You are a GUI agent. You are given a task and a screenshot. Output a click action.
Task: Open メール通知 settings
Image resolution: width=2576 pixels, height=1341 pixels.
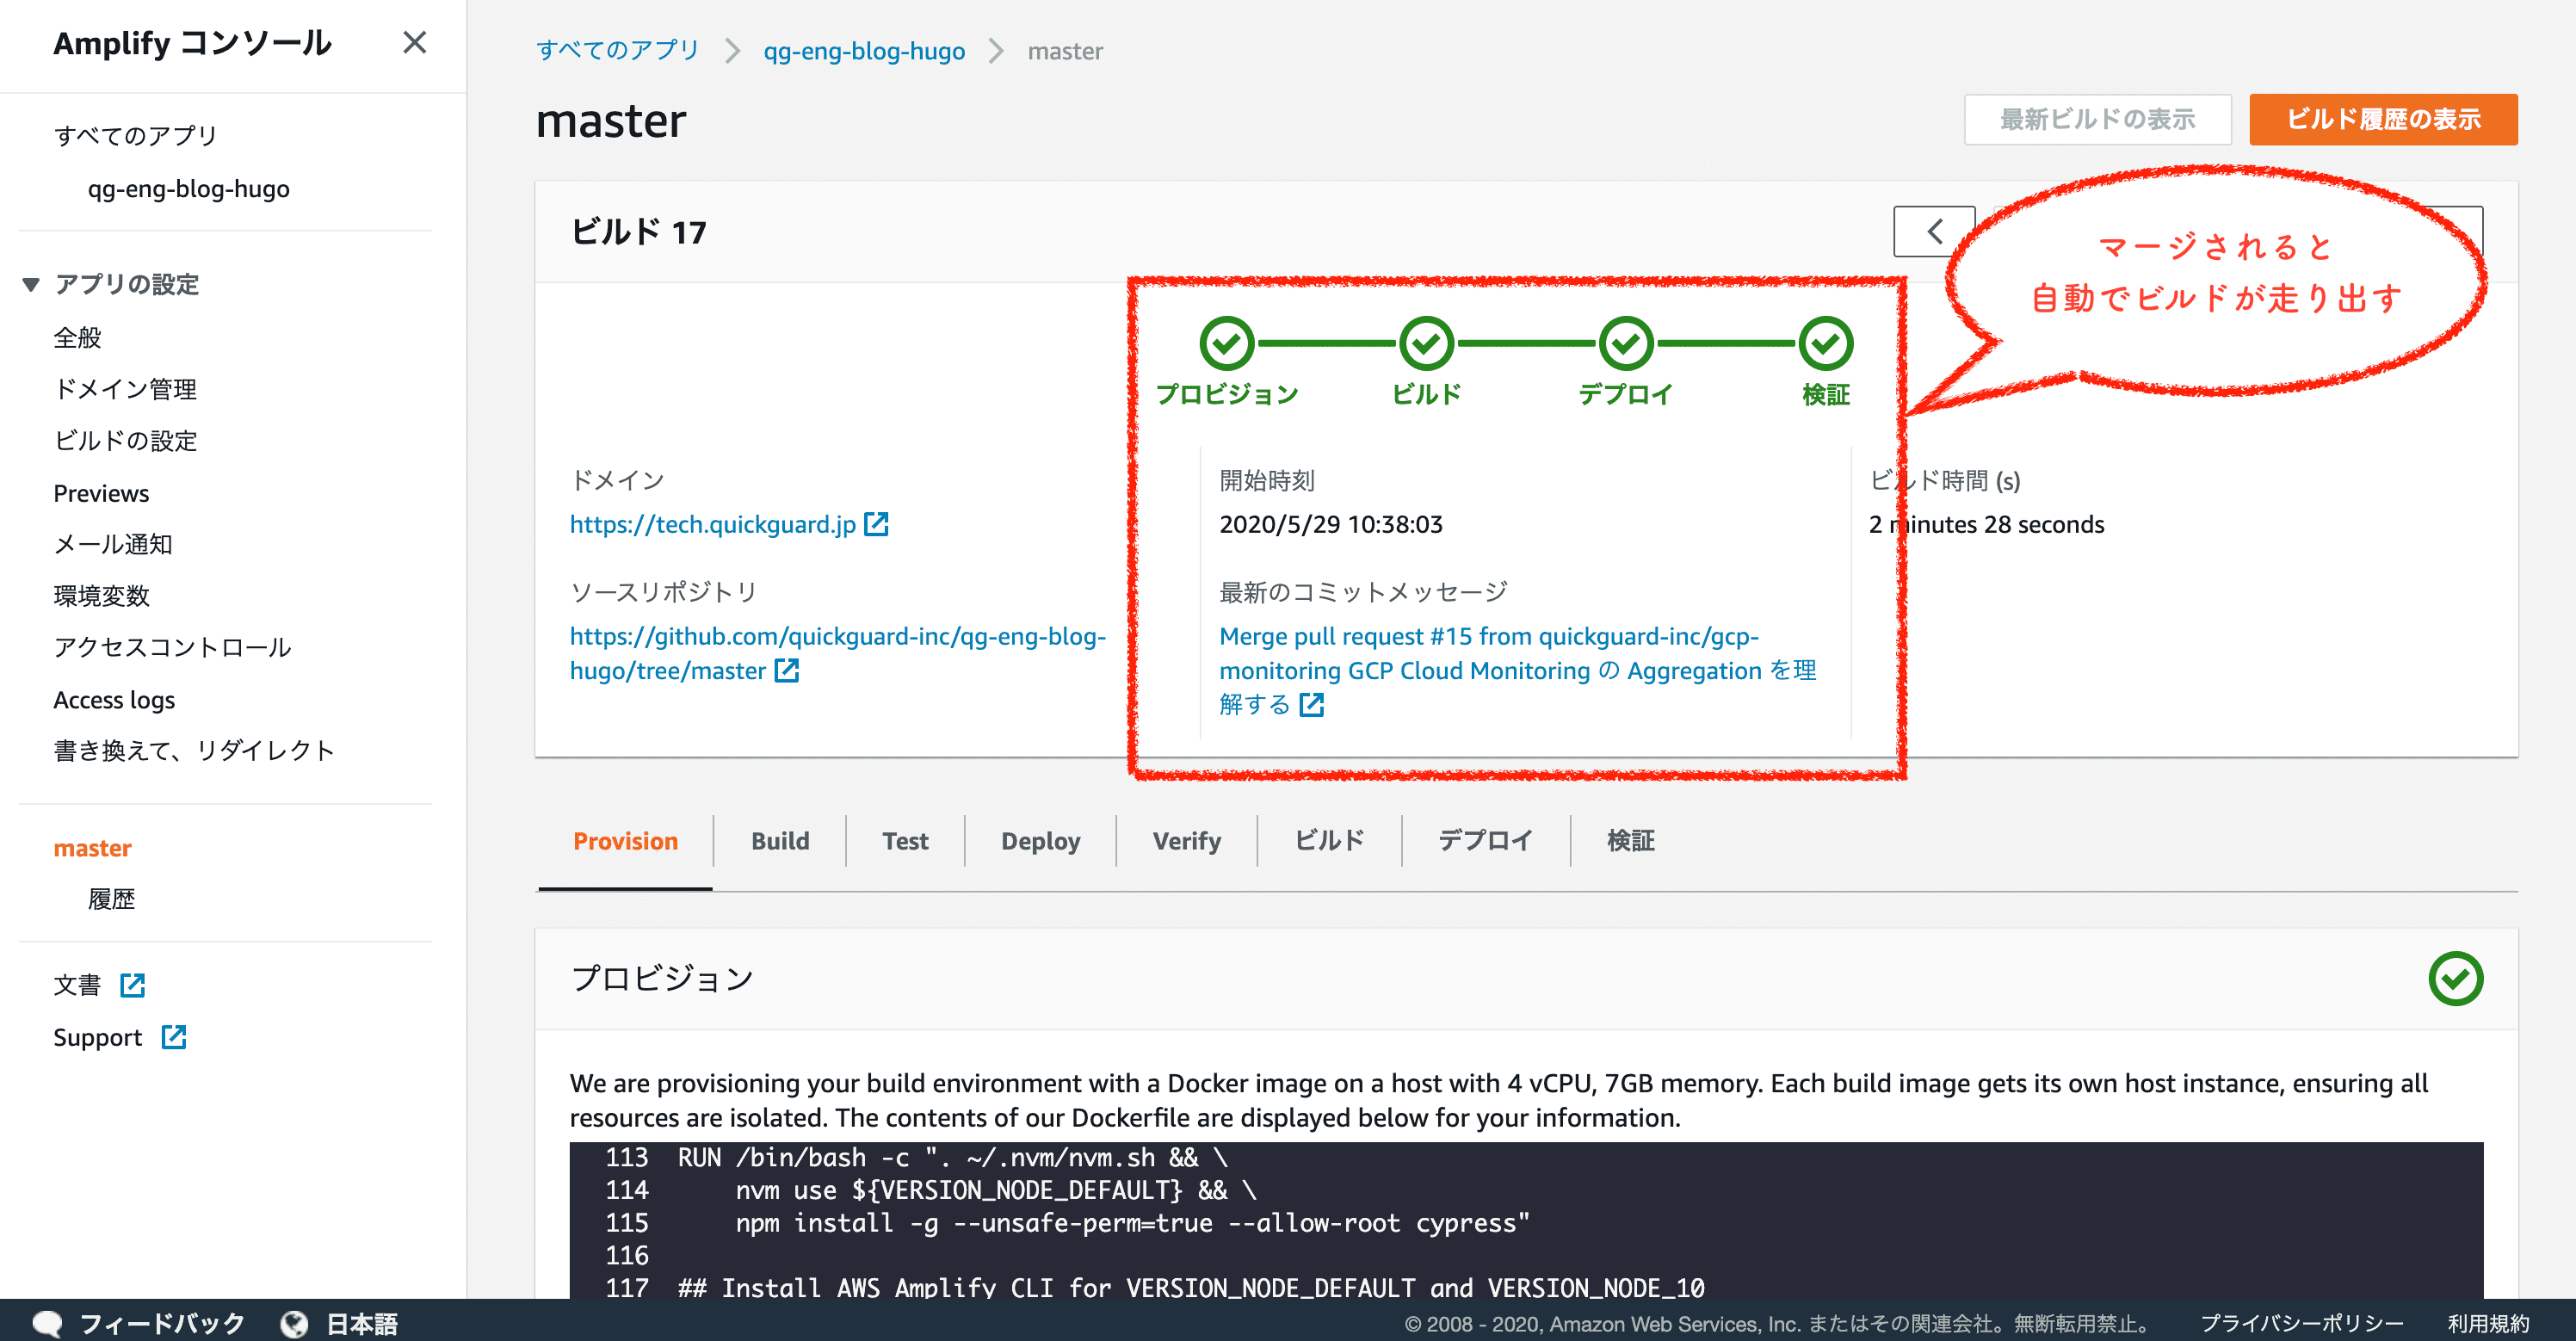point(113,544)
